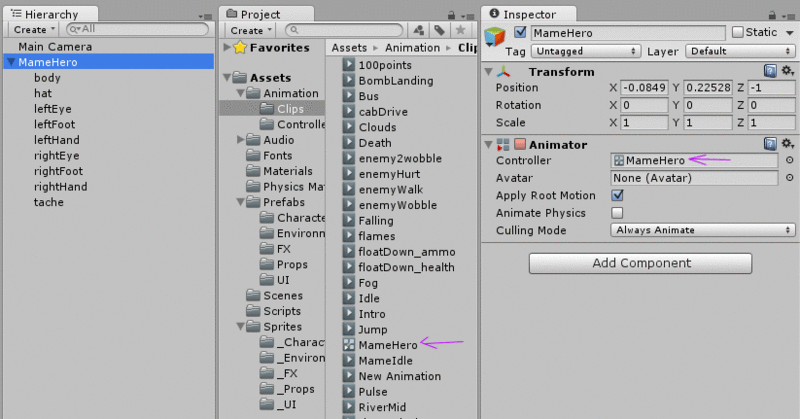
Task: Switch to the Project tab
Action: point(266,14)
